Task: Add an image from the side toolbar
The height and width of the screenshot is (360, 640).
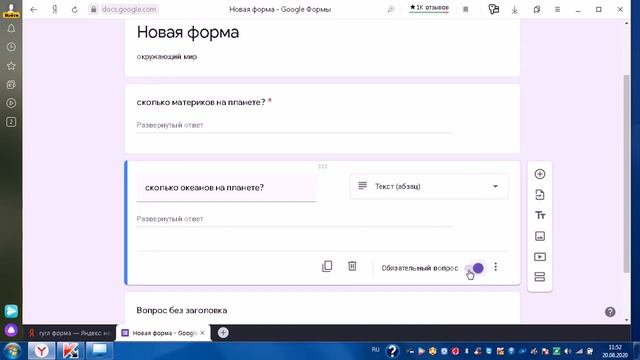Action: tap(540, 236)
